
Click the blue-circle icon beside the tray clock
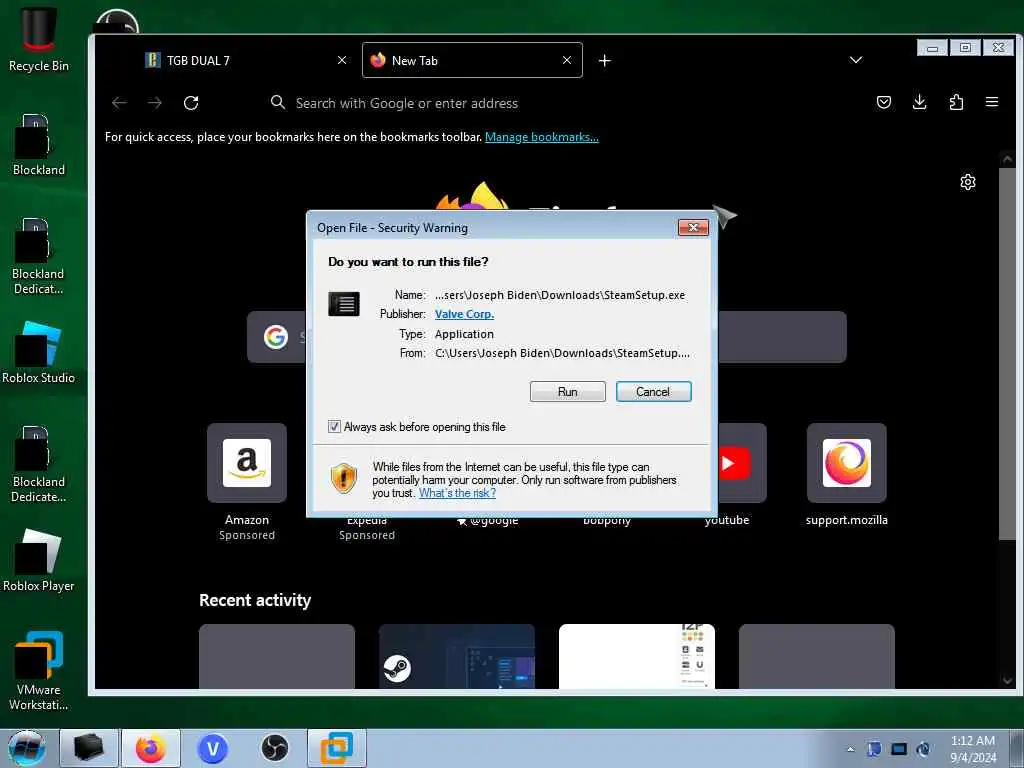pyautogui.click(x=923, y=749)
